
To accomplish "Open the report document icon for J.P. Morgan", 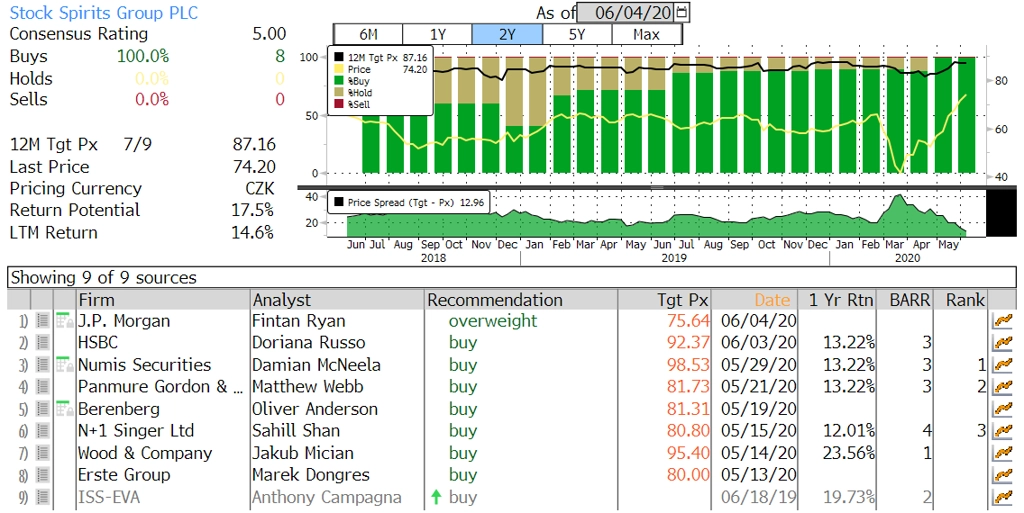I will [x=43, y=320].
